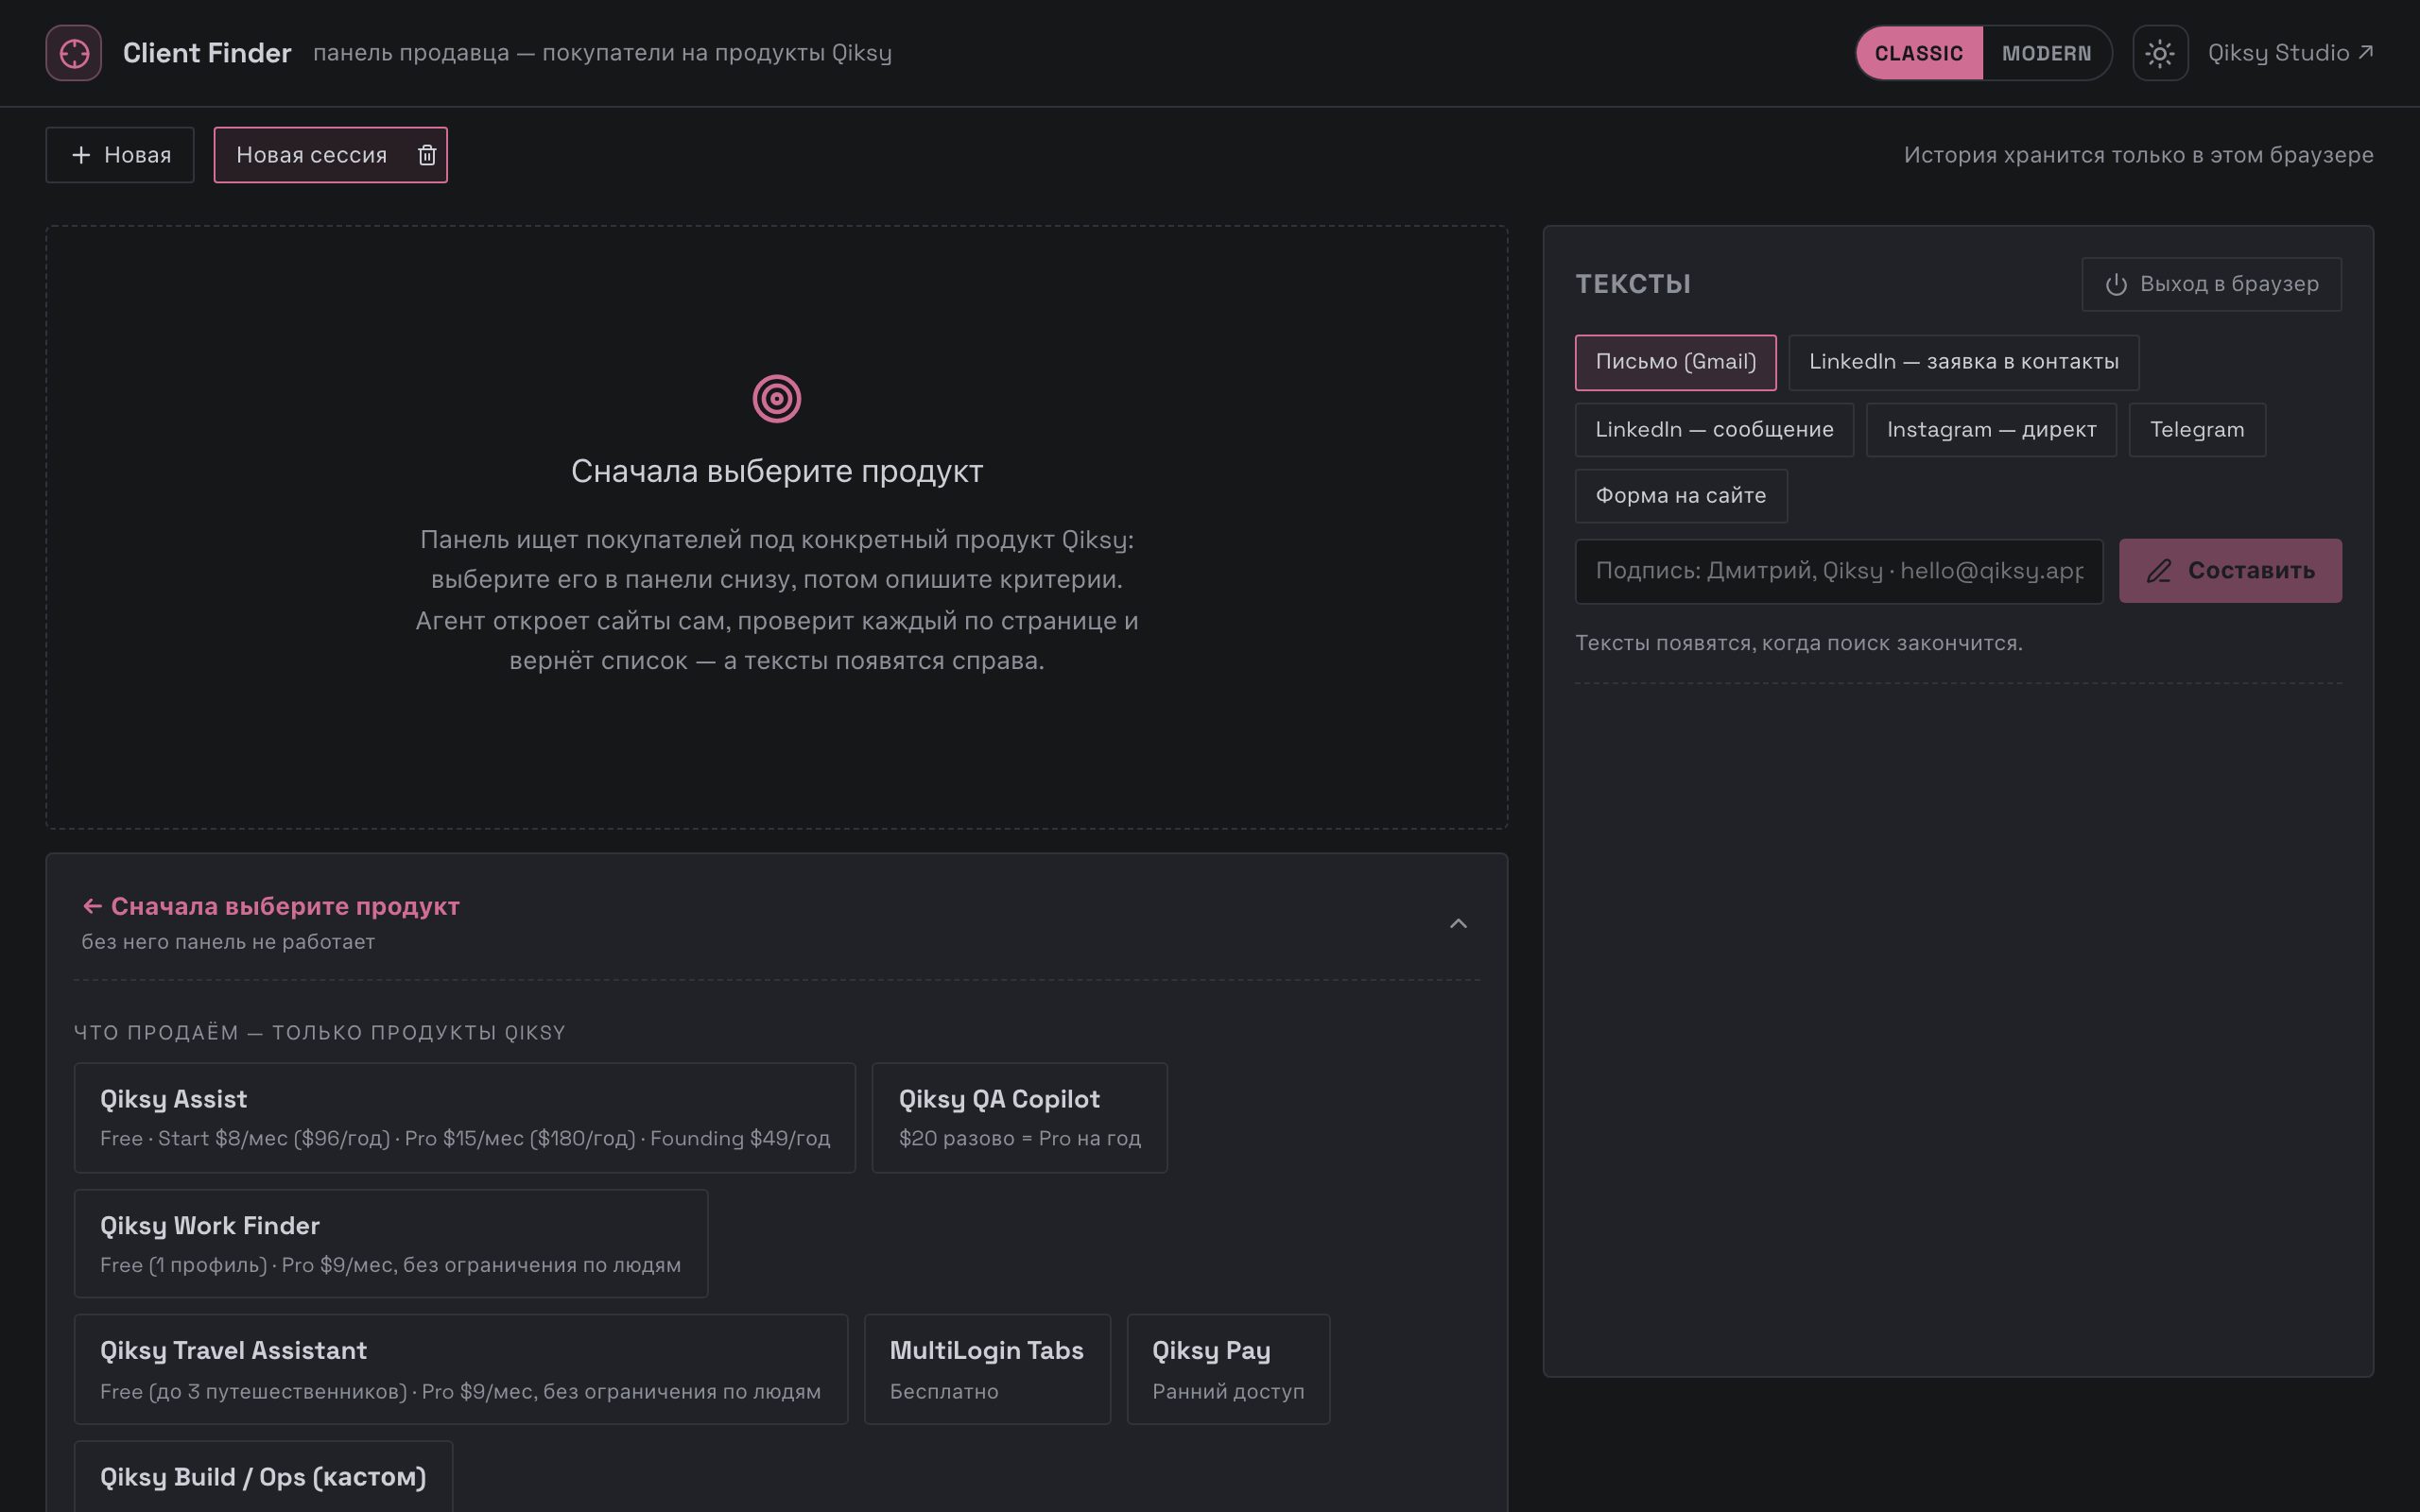Click the История хранится только в этом браузере note
Image resolution: width=2420 pixels, height=1512 pixels.
pyautogui.click(x=2138, y=155)
